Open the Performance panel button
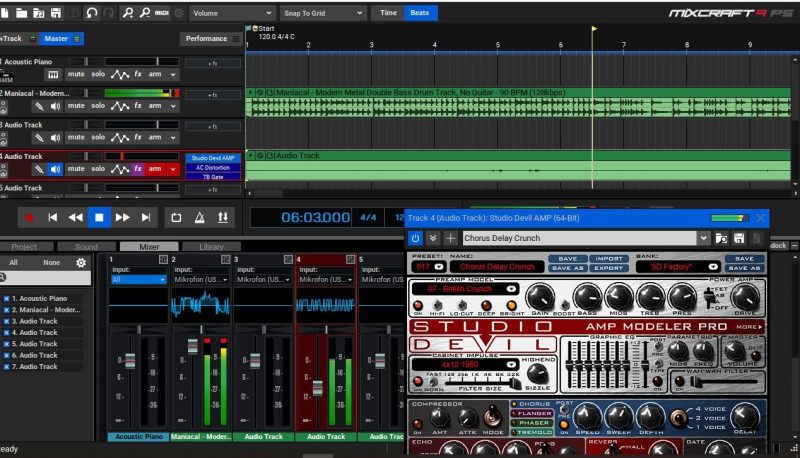The width and height of the screenshot is (800, 458). 210,39
